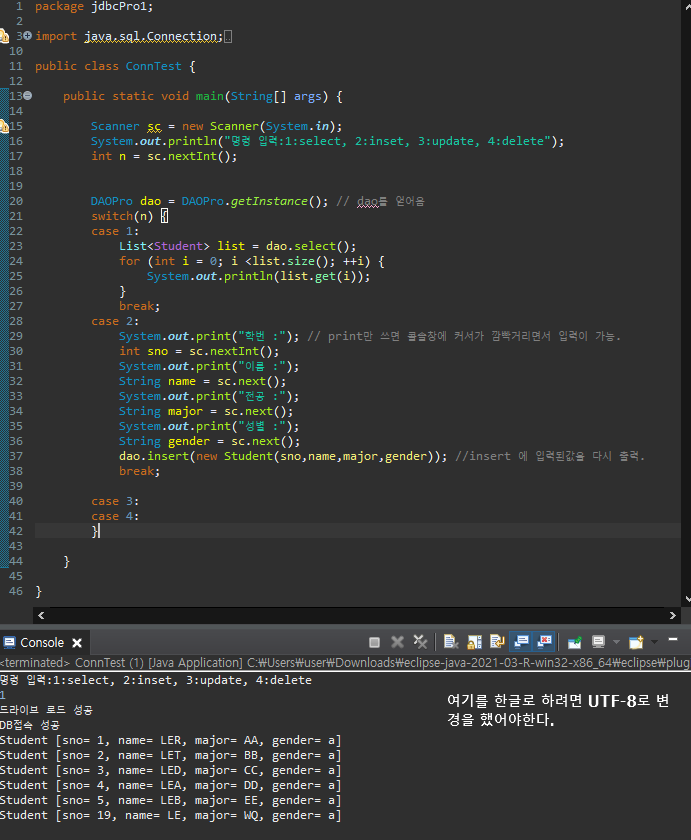Screen dimensions: 691x840
Task: Click the editor's right horizontal scroll arrow
Action: coord(673,616)
